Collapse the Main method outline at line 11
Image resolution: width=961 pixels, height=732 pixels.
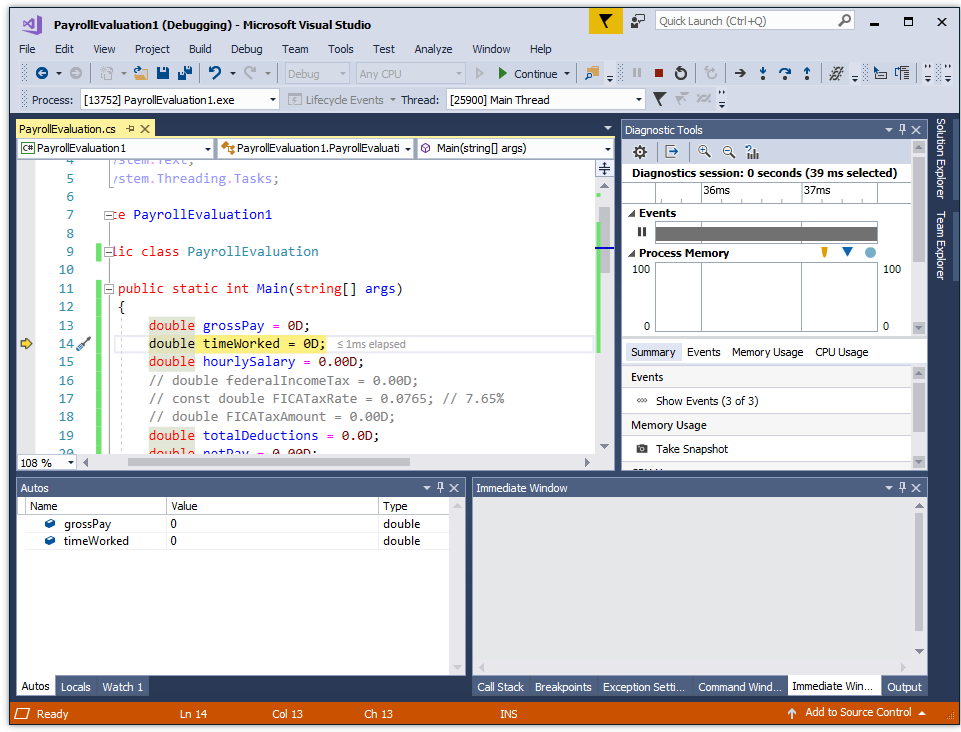(x=109, y=289)
